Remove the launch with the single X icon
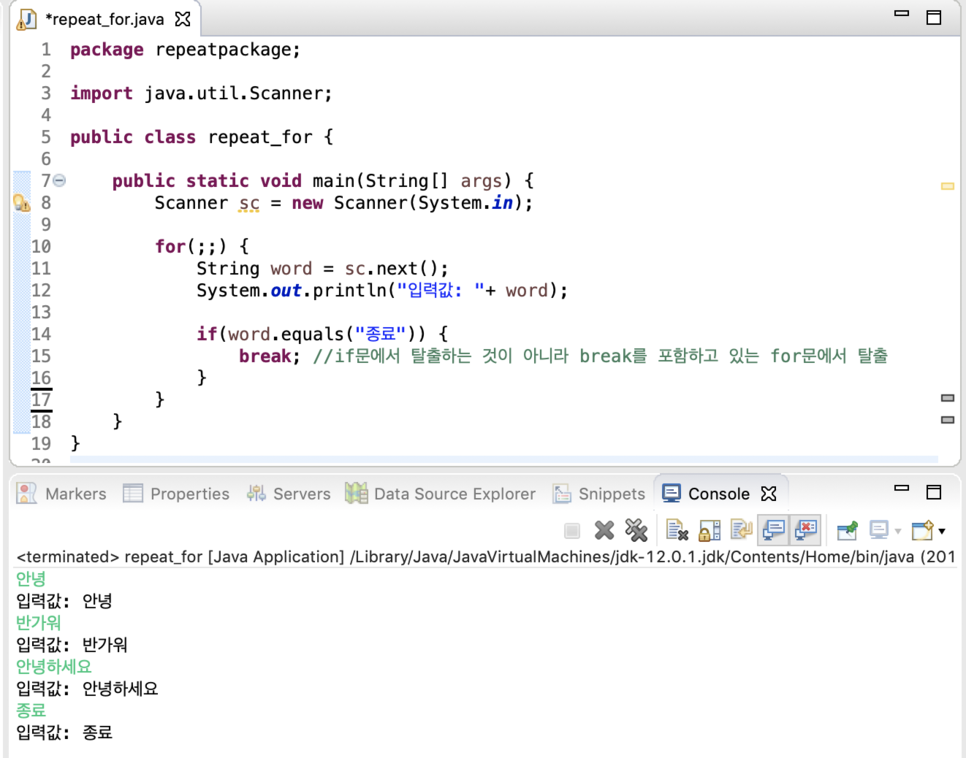 point(604,530)
